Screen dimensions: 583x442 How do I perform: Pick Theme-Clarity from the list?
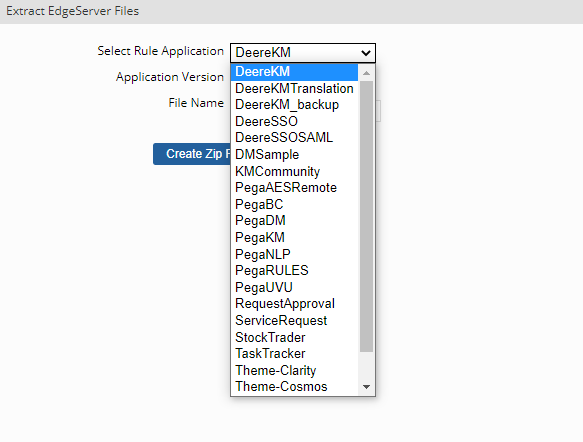pos(294,370)
